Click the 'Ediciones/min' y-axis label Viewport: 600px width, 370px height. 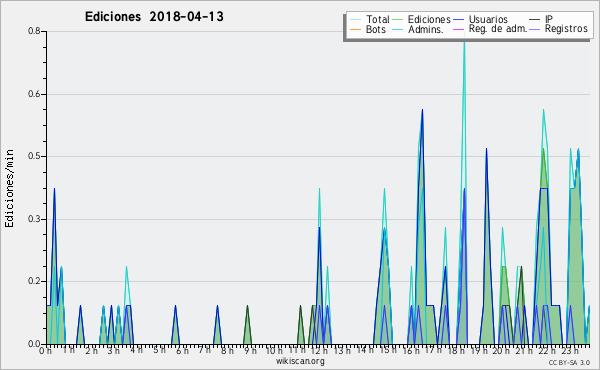point(9,188)
